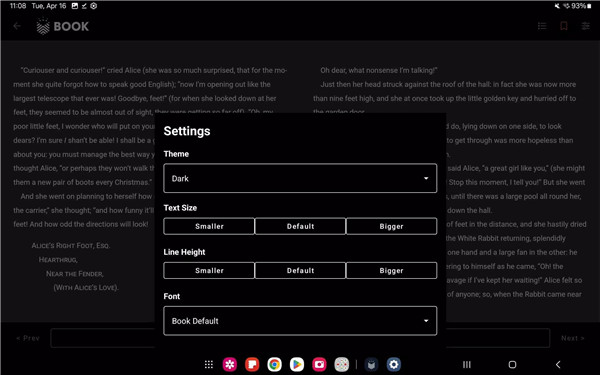
Task: Click the "(With Alice's Love)." line
Action: pos(86,287)
